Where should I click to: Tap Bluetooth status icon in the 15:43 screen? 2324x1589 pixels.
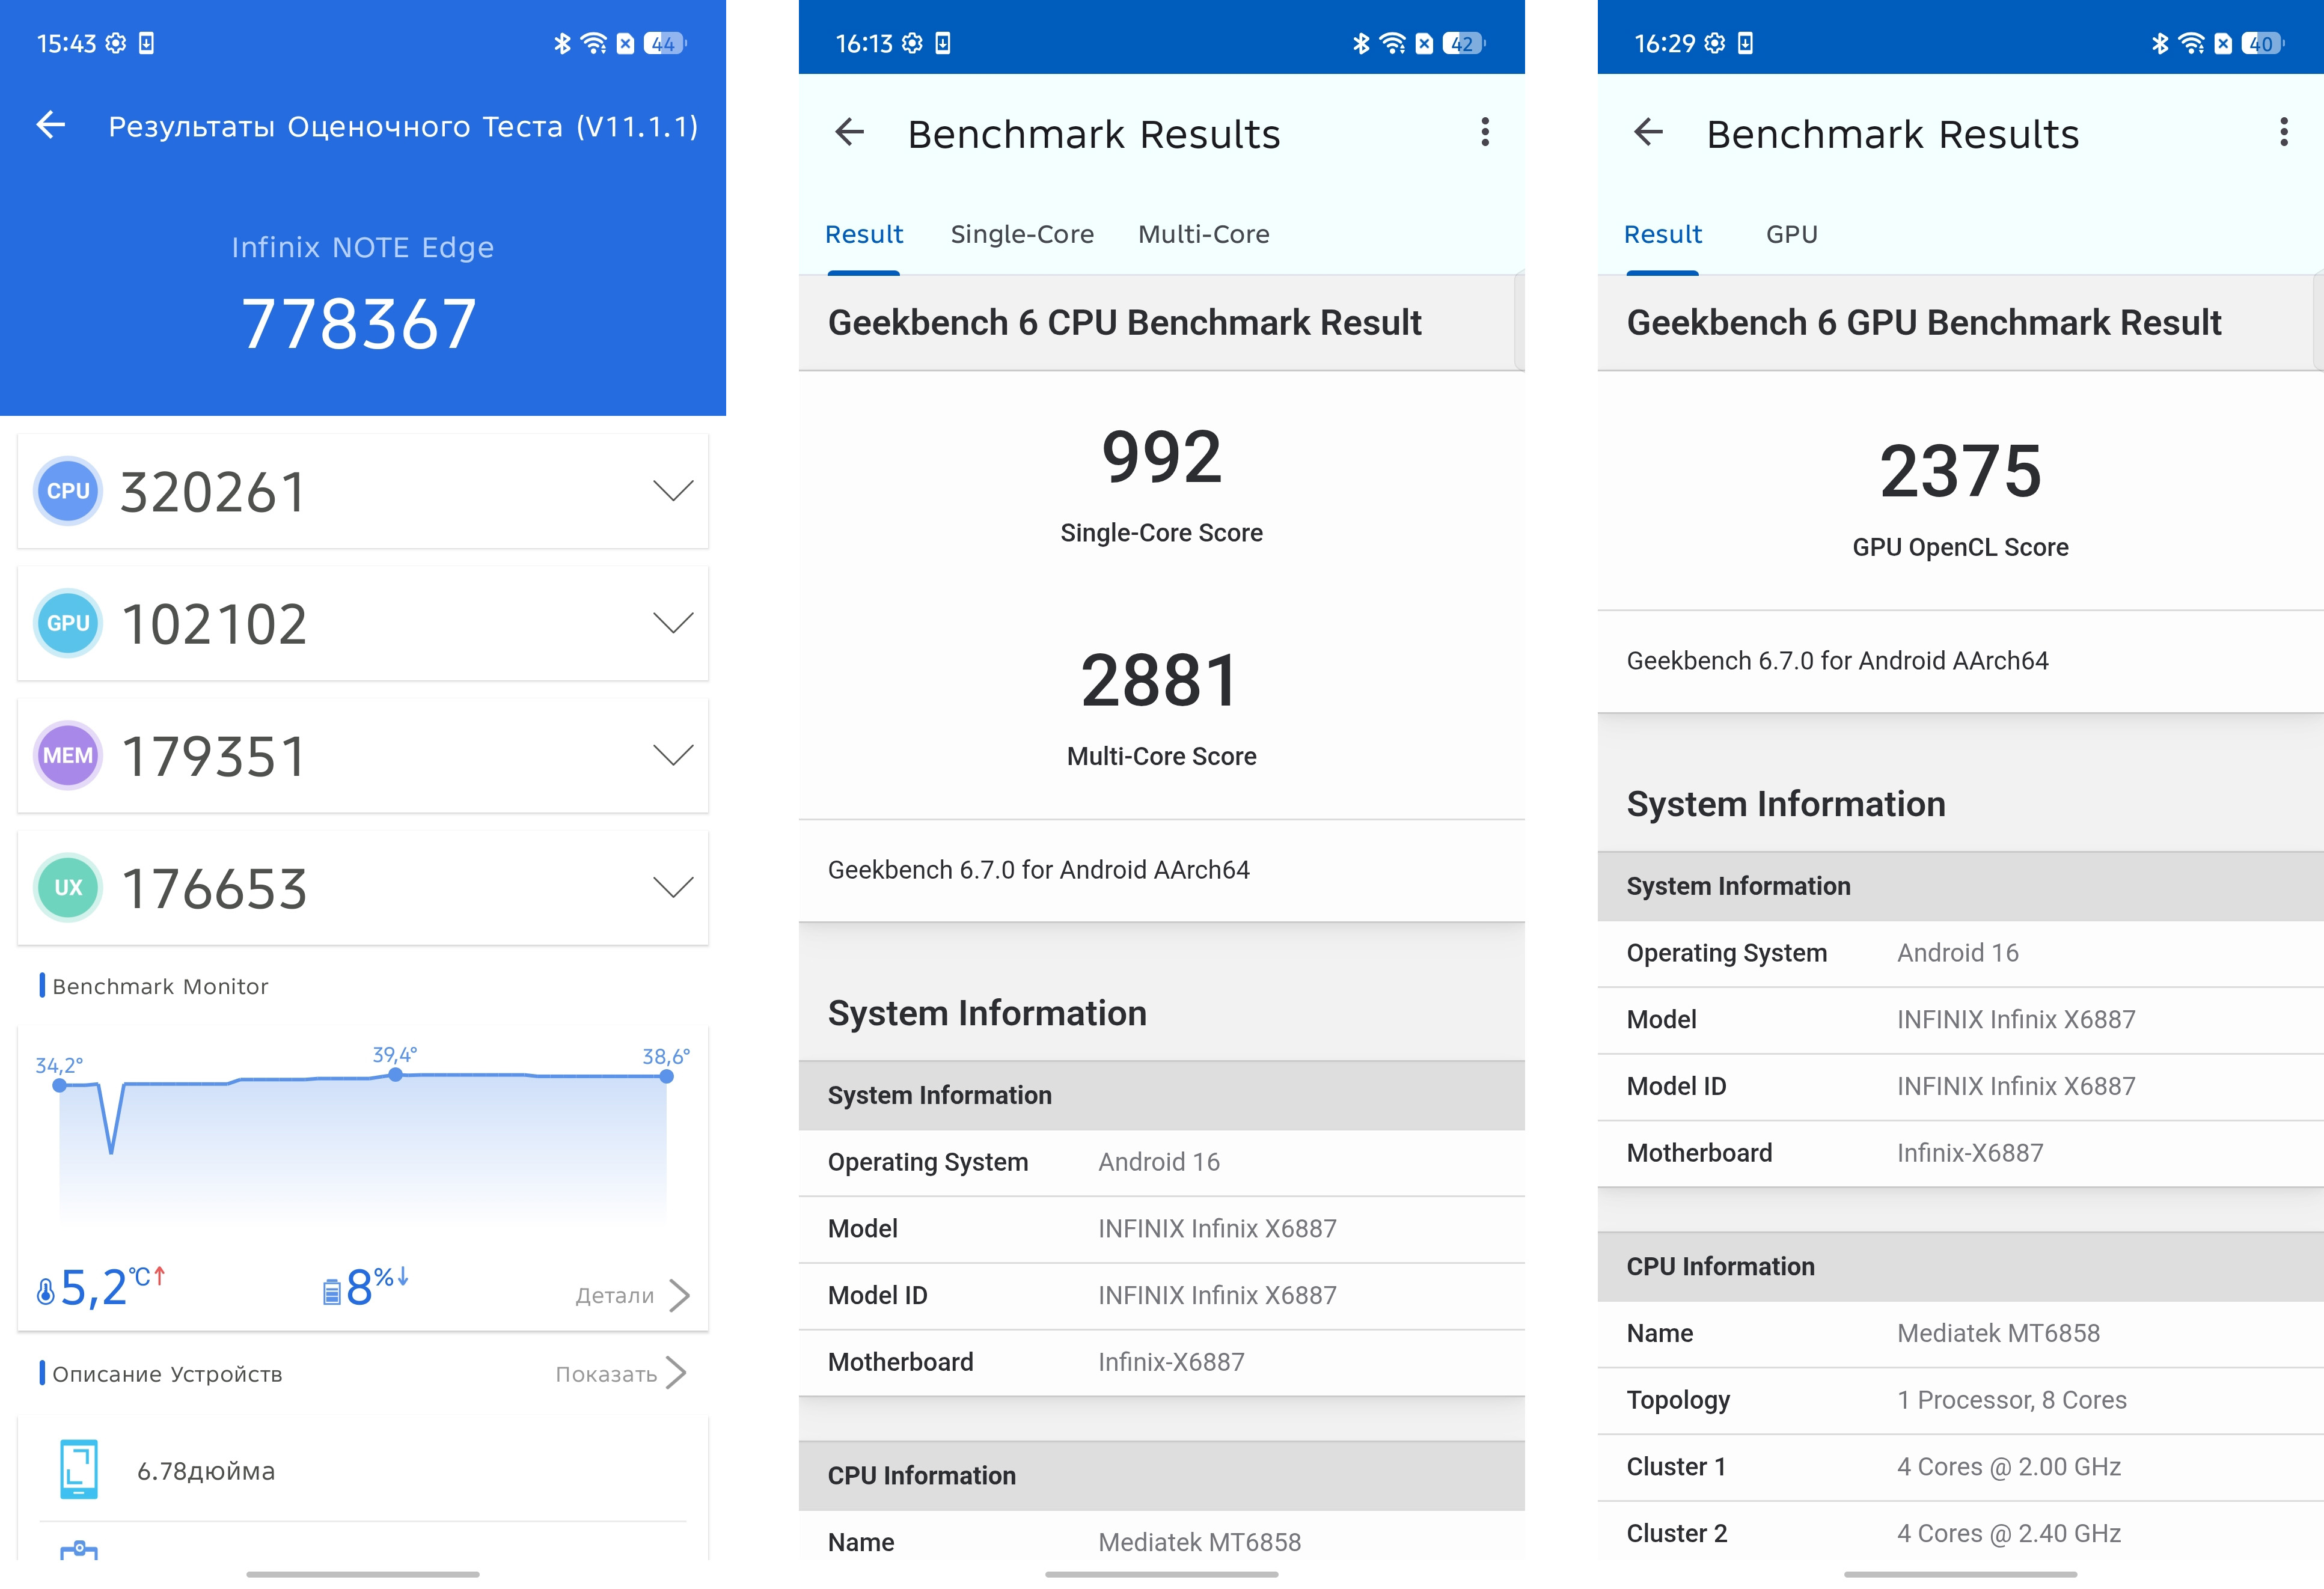562,43
